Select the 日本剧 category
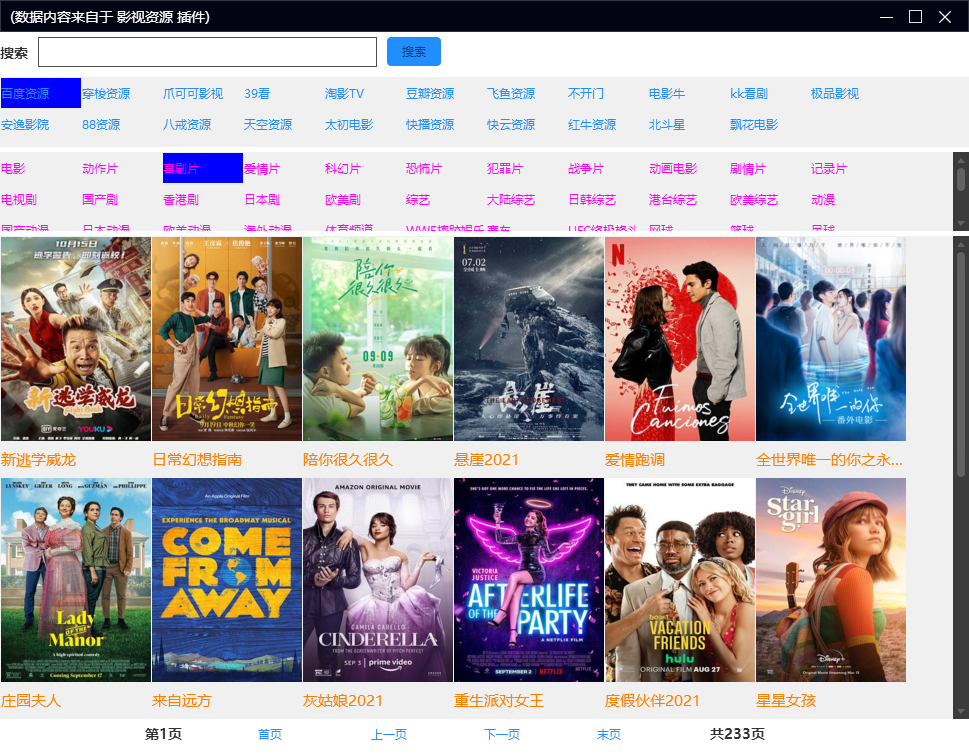This screenshot has height=754, width=969. 262,199
